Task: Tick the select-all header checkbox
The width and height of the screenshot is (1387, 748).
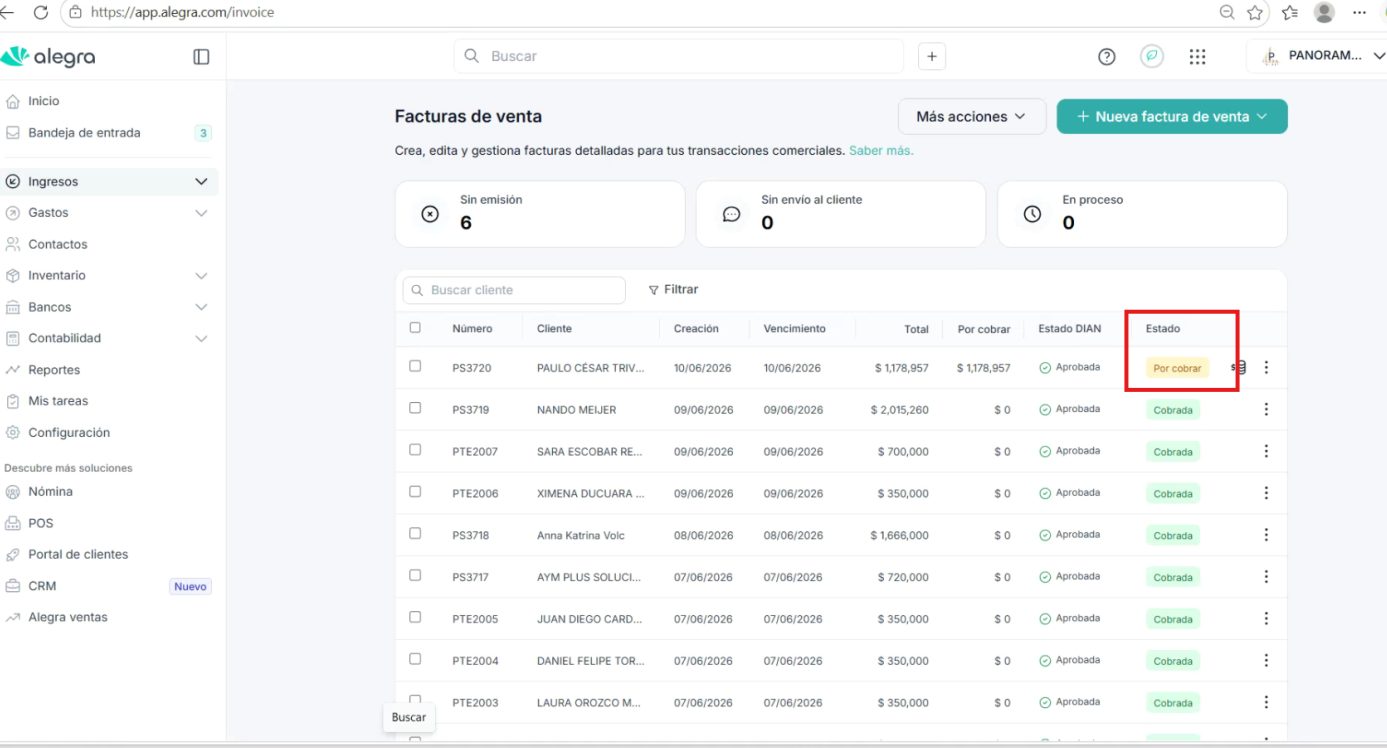Action: (x=415, y=327)
